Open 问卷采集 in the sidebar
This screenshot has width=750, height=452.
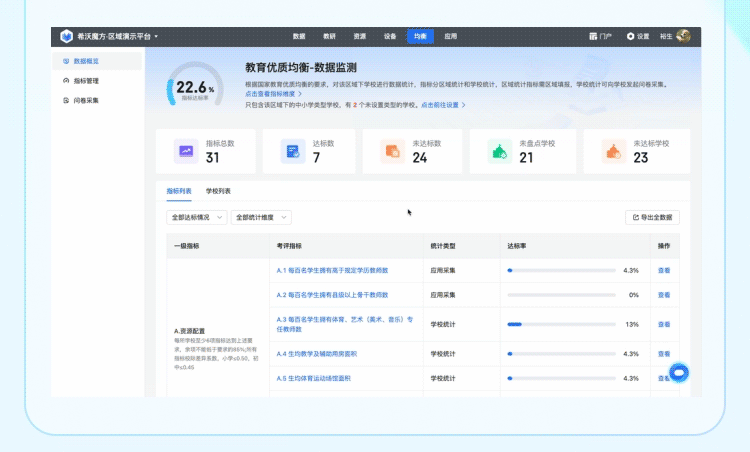[86, 100]
